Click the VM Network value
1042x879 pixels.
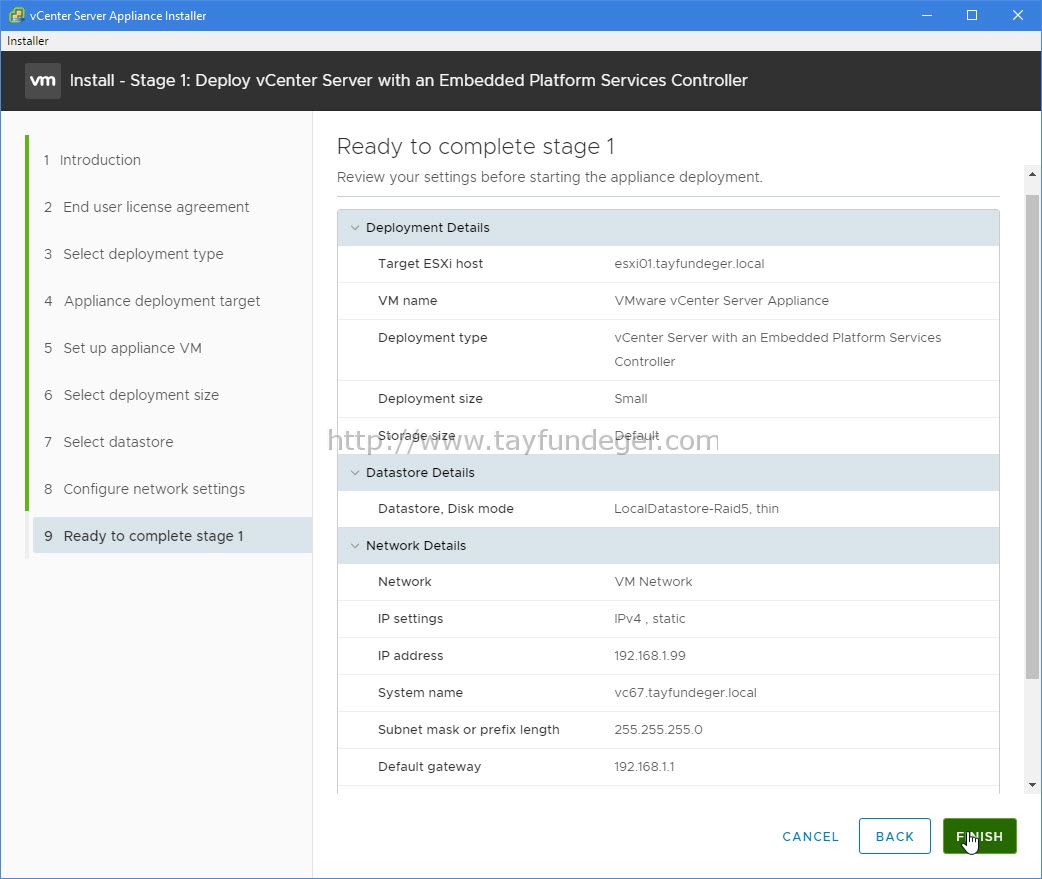click(x=653, y=582)
